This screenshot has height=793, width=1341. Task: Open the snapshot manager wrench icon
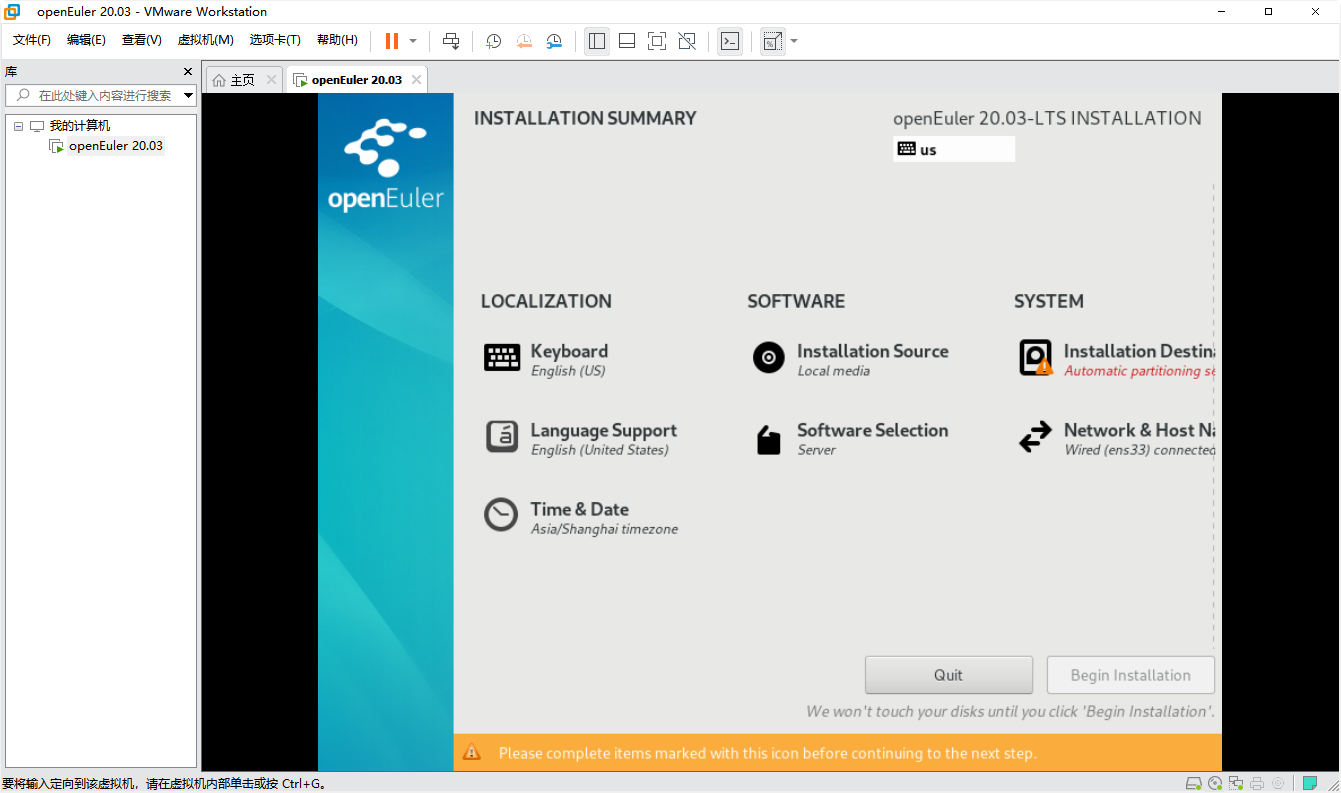click(x=554, y=41)
